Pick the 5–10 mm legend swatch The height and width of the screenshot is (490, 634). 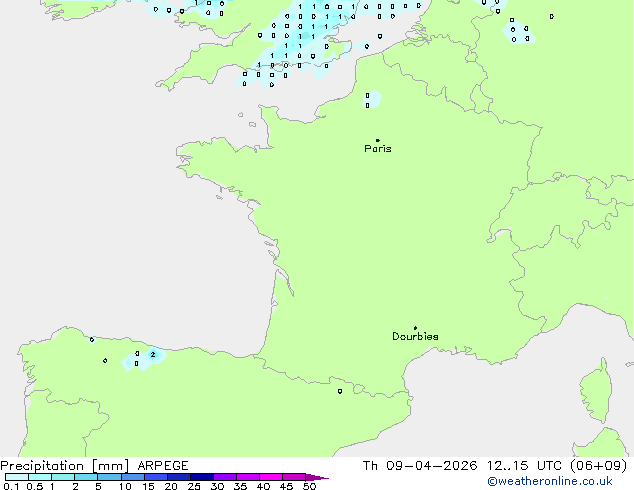pyautogui.click(x=109, y=477)
